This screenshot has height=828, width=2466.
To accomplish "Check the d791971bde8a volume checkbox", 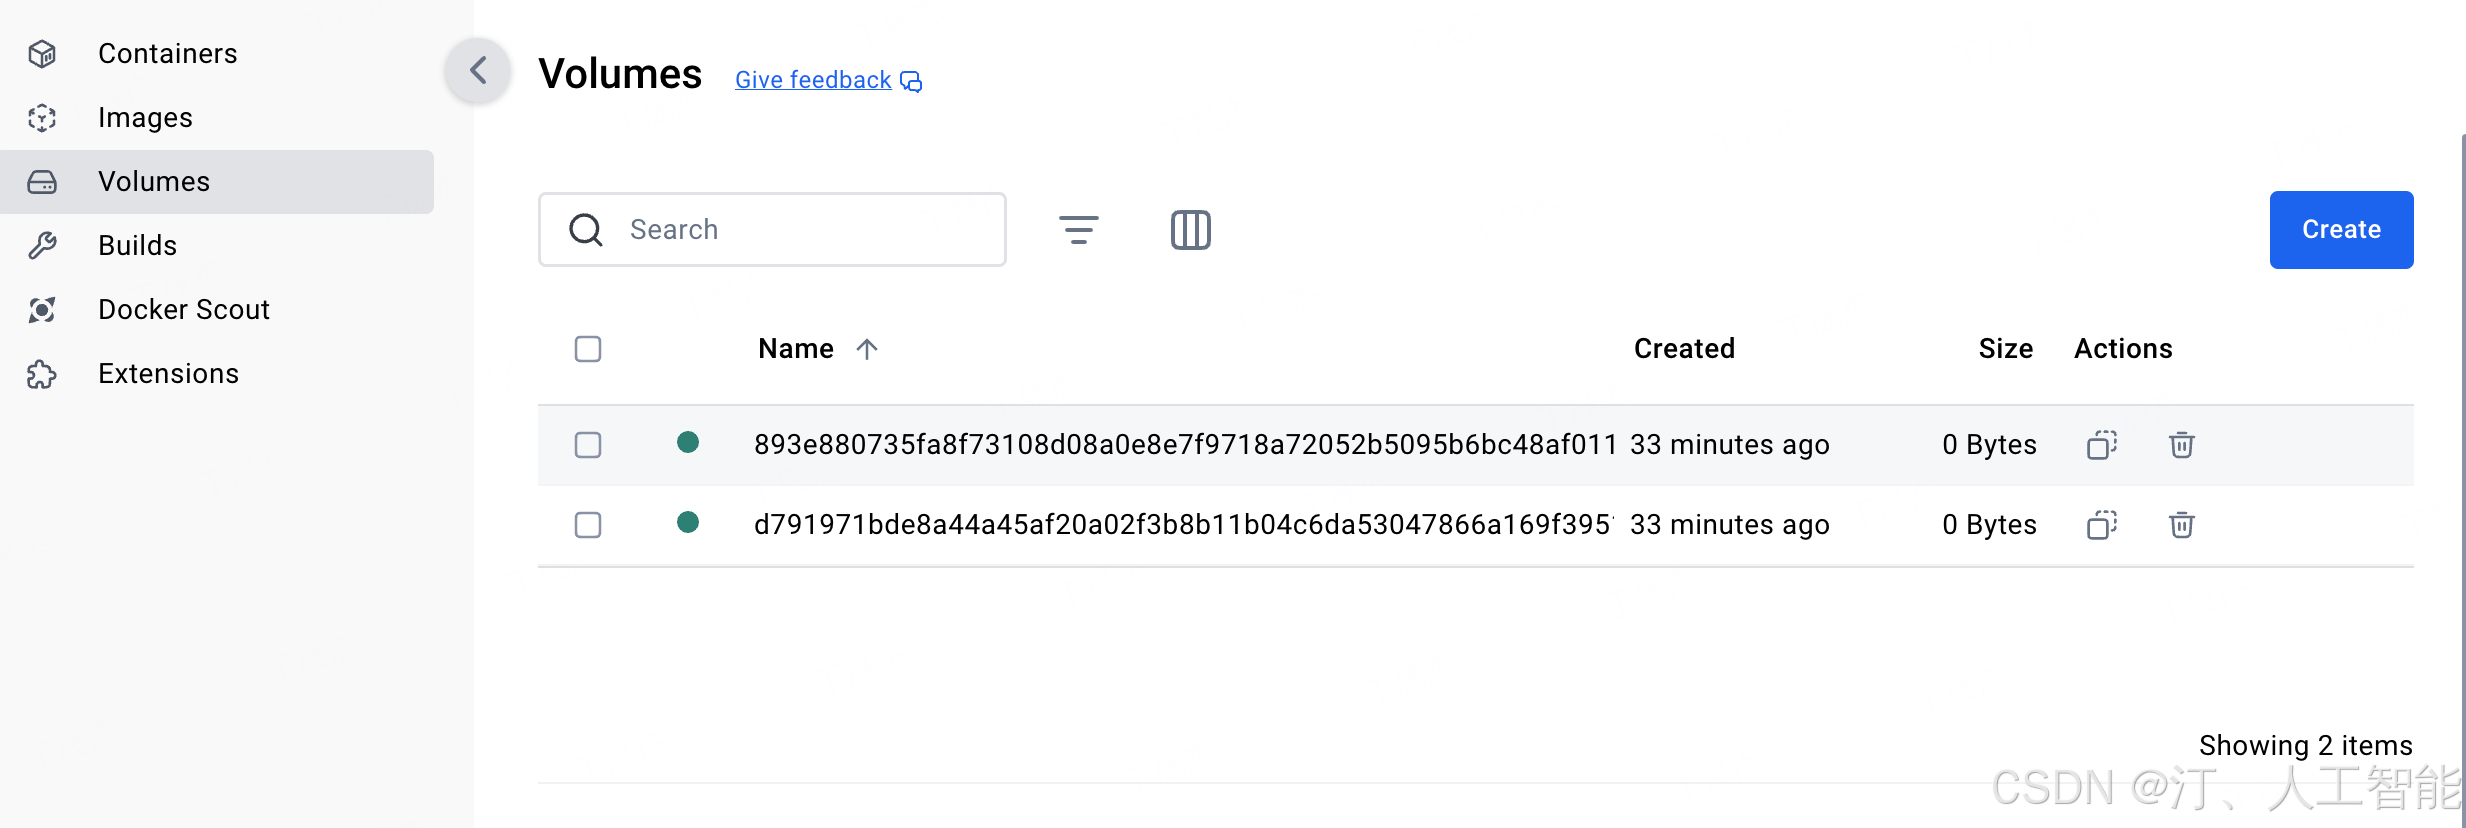I will [x=588, y=525].
